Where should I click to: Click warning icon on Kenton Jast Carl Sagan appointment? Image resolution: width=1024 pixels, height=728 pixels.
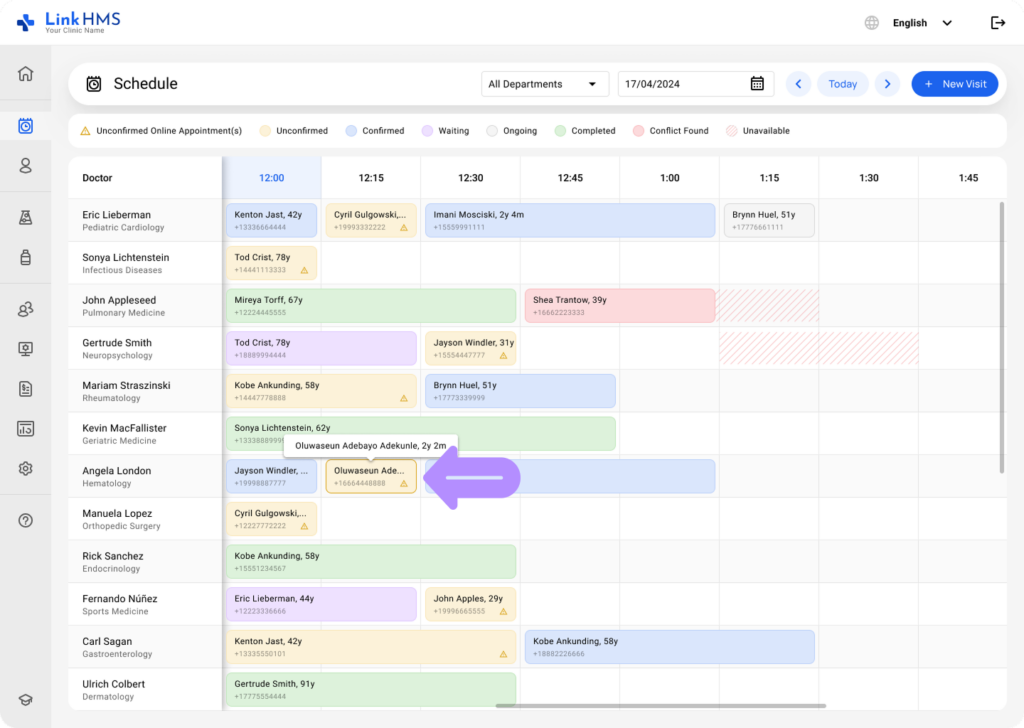pyautogui.click(x=504, y=654)
